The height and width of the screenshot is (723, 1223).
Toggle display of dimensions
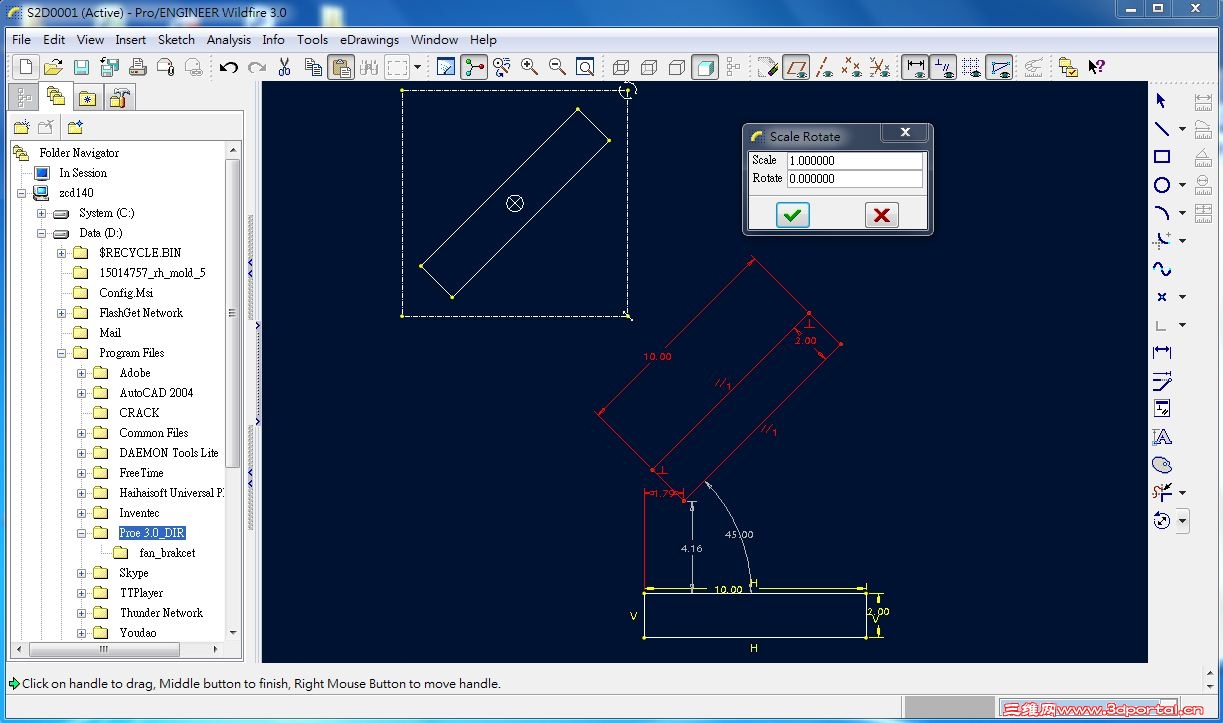[x=914, y=67]
